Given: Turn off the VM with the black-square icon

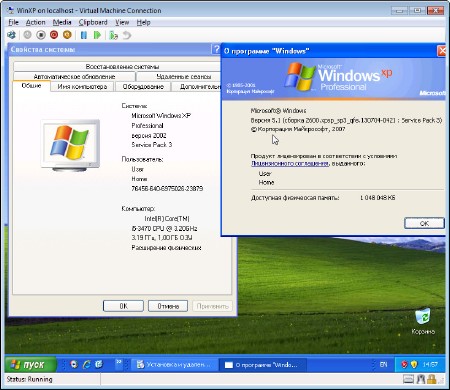Looking at the screenshot, I should pyautogui.click(x=41, y=35).
